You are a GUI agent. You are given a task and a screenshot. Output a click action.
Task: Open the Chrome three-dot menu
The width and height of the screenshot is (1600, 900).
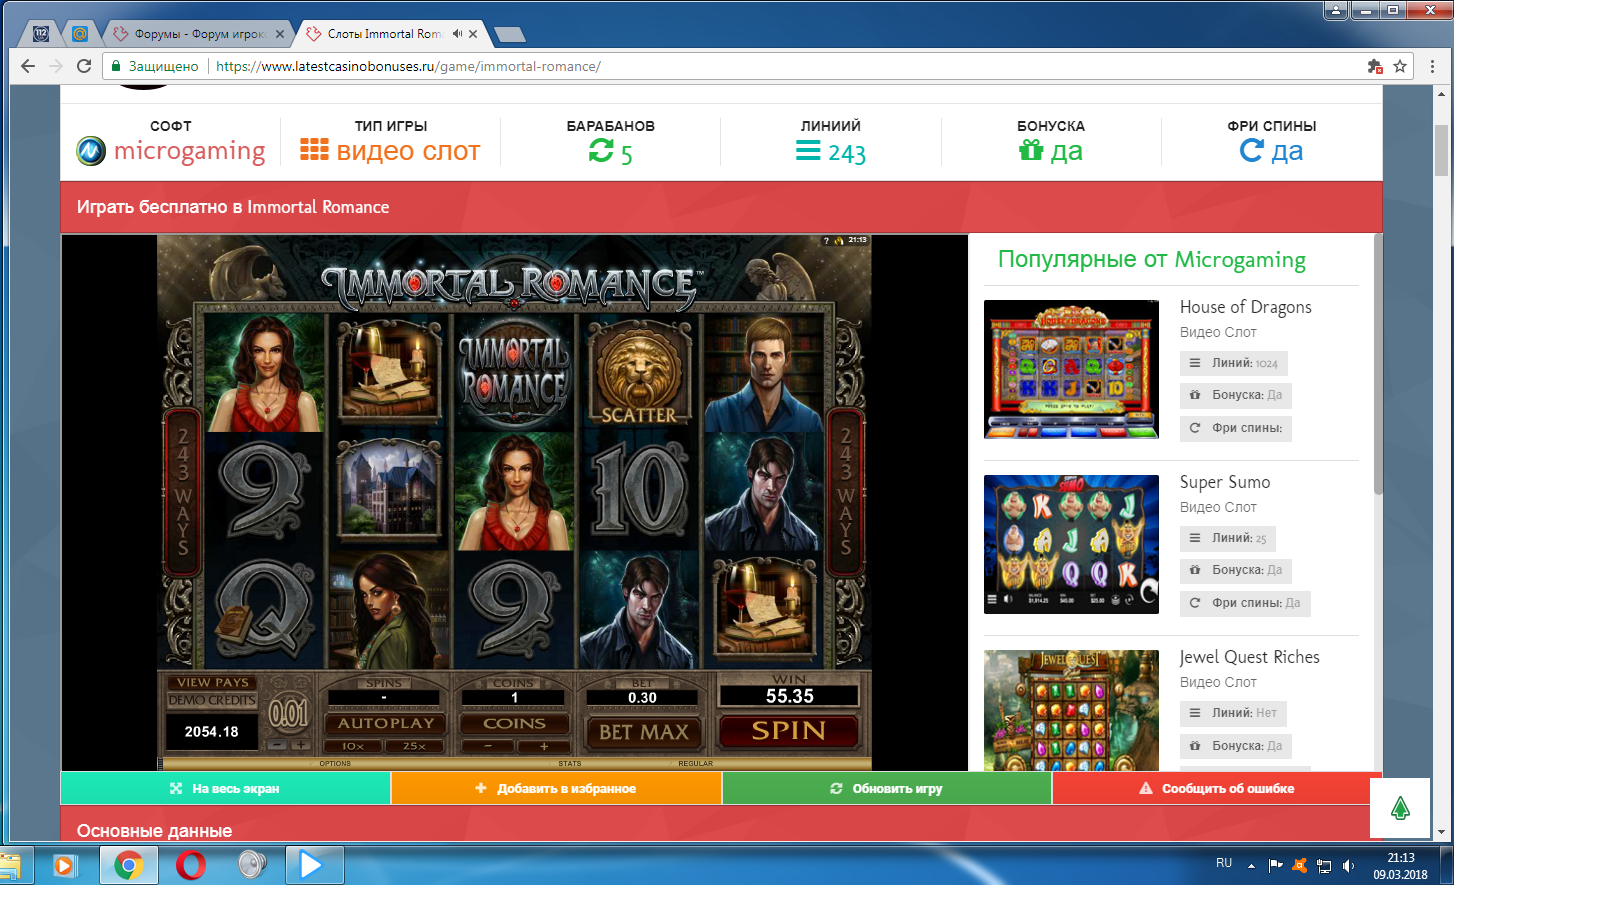(x=1432, y=66)
